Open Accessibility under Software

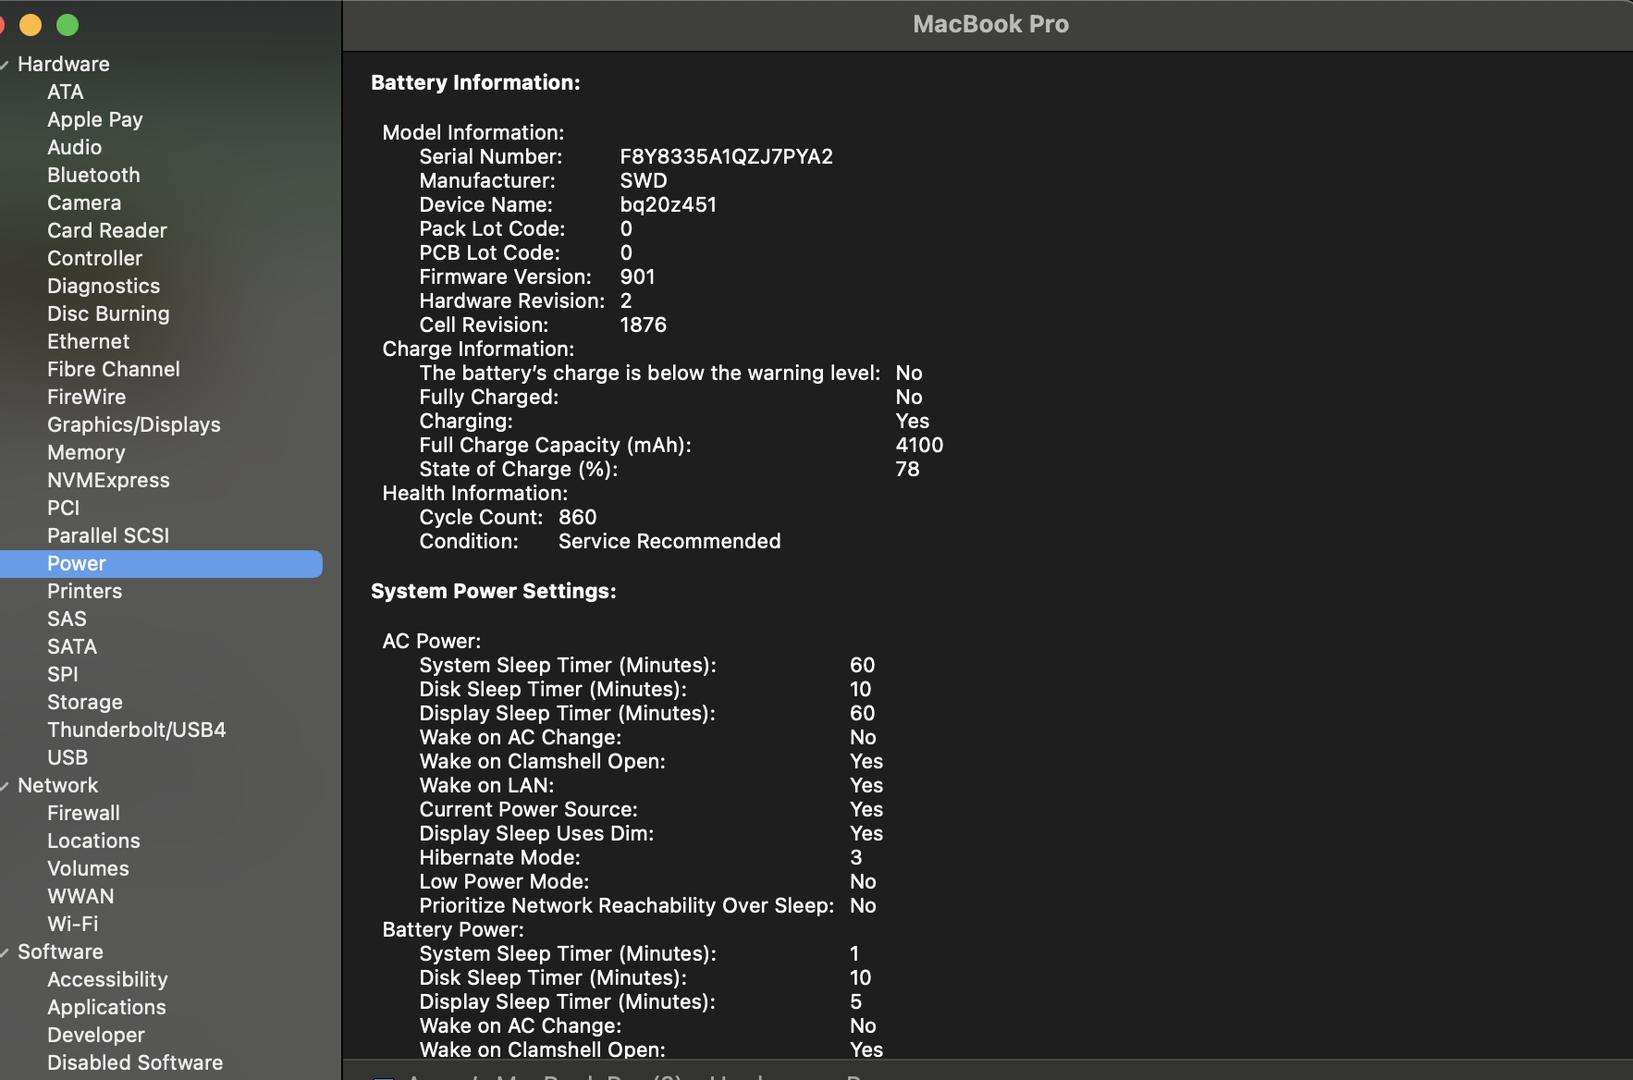tap(107, 979)
